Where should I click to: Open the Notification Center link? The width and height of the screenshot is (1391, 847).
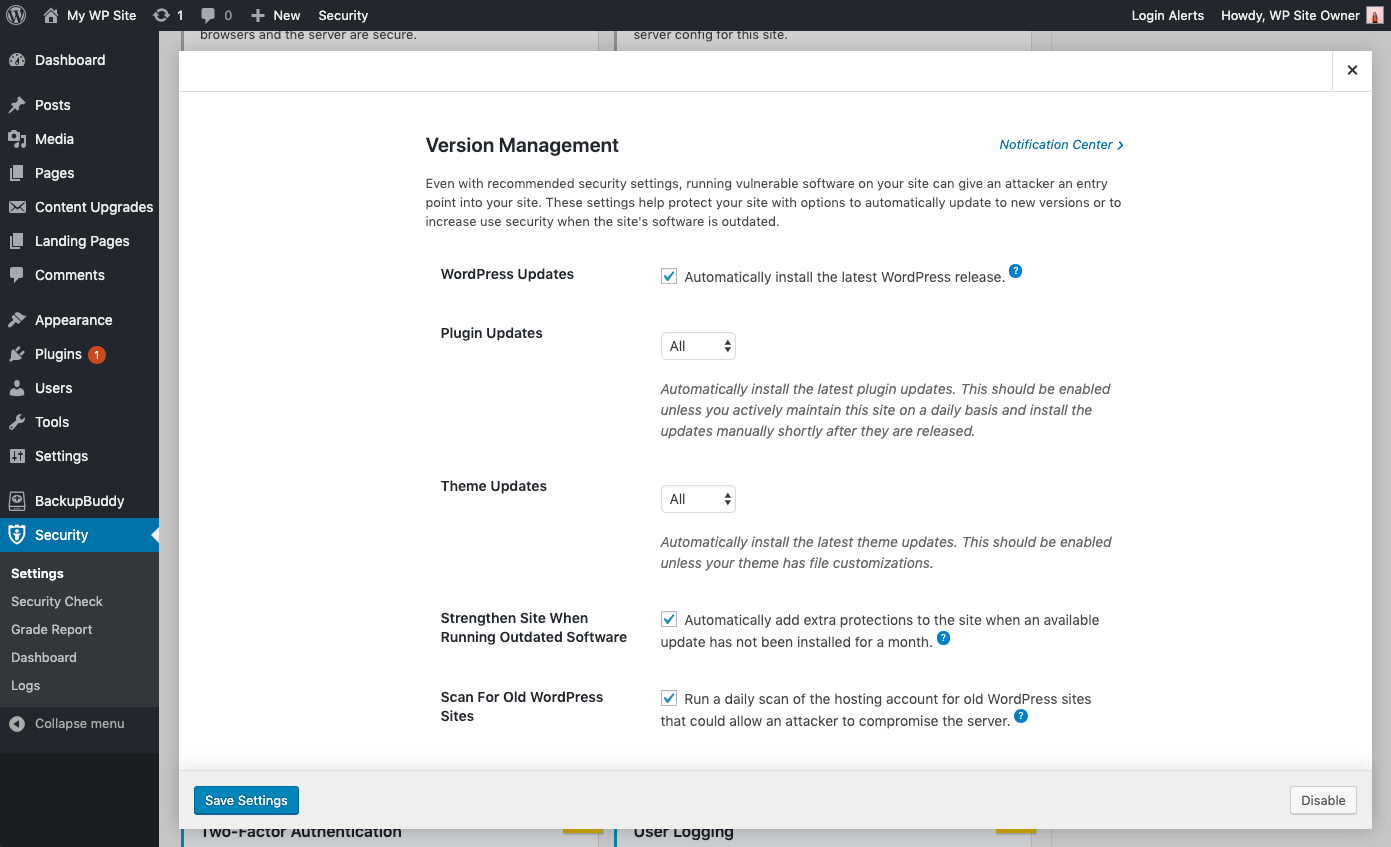pos(1061,144)
